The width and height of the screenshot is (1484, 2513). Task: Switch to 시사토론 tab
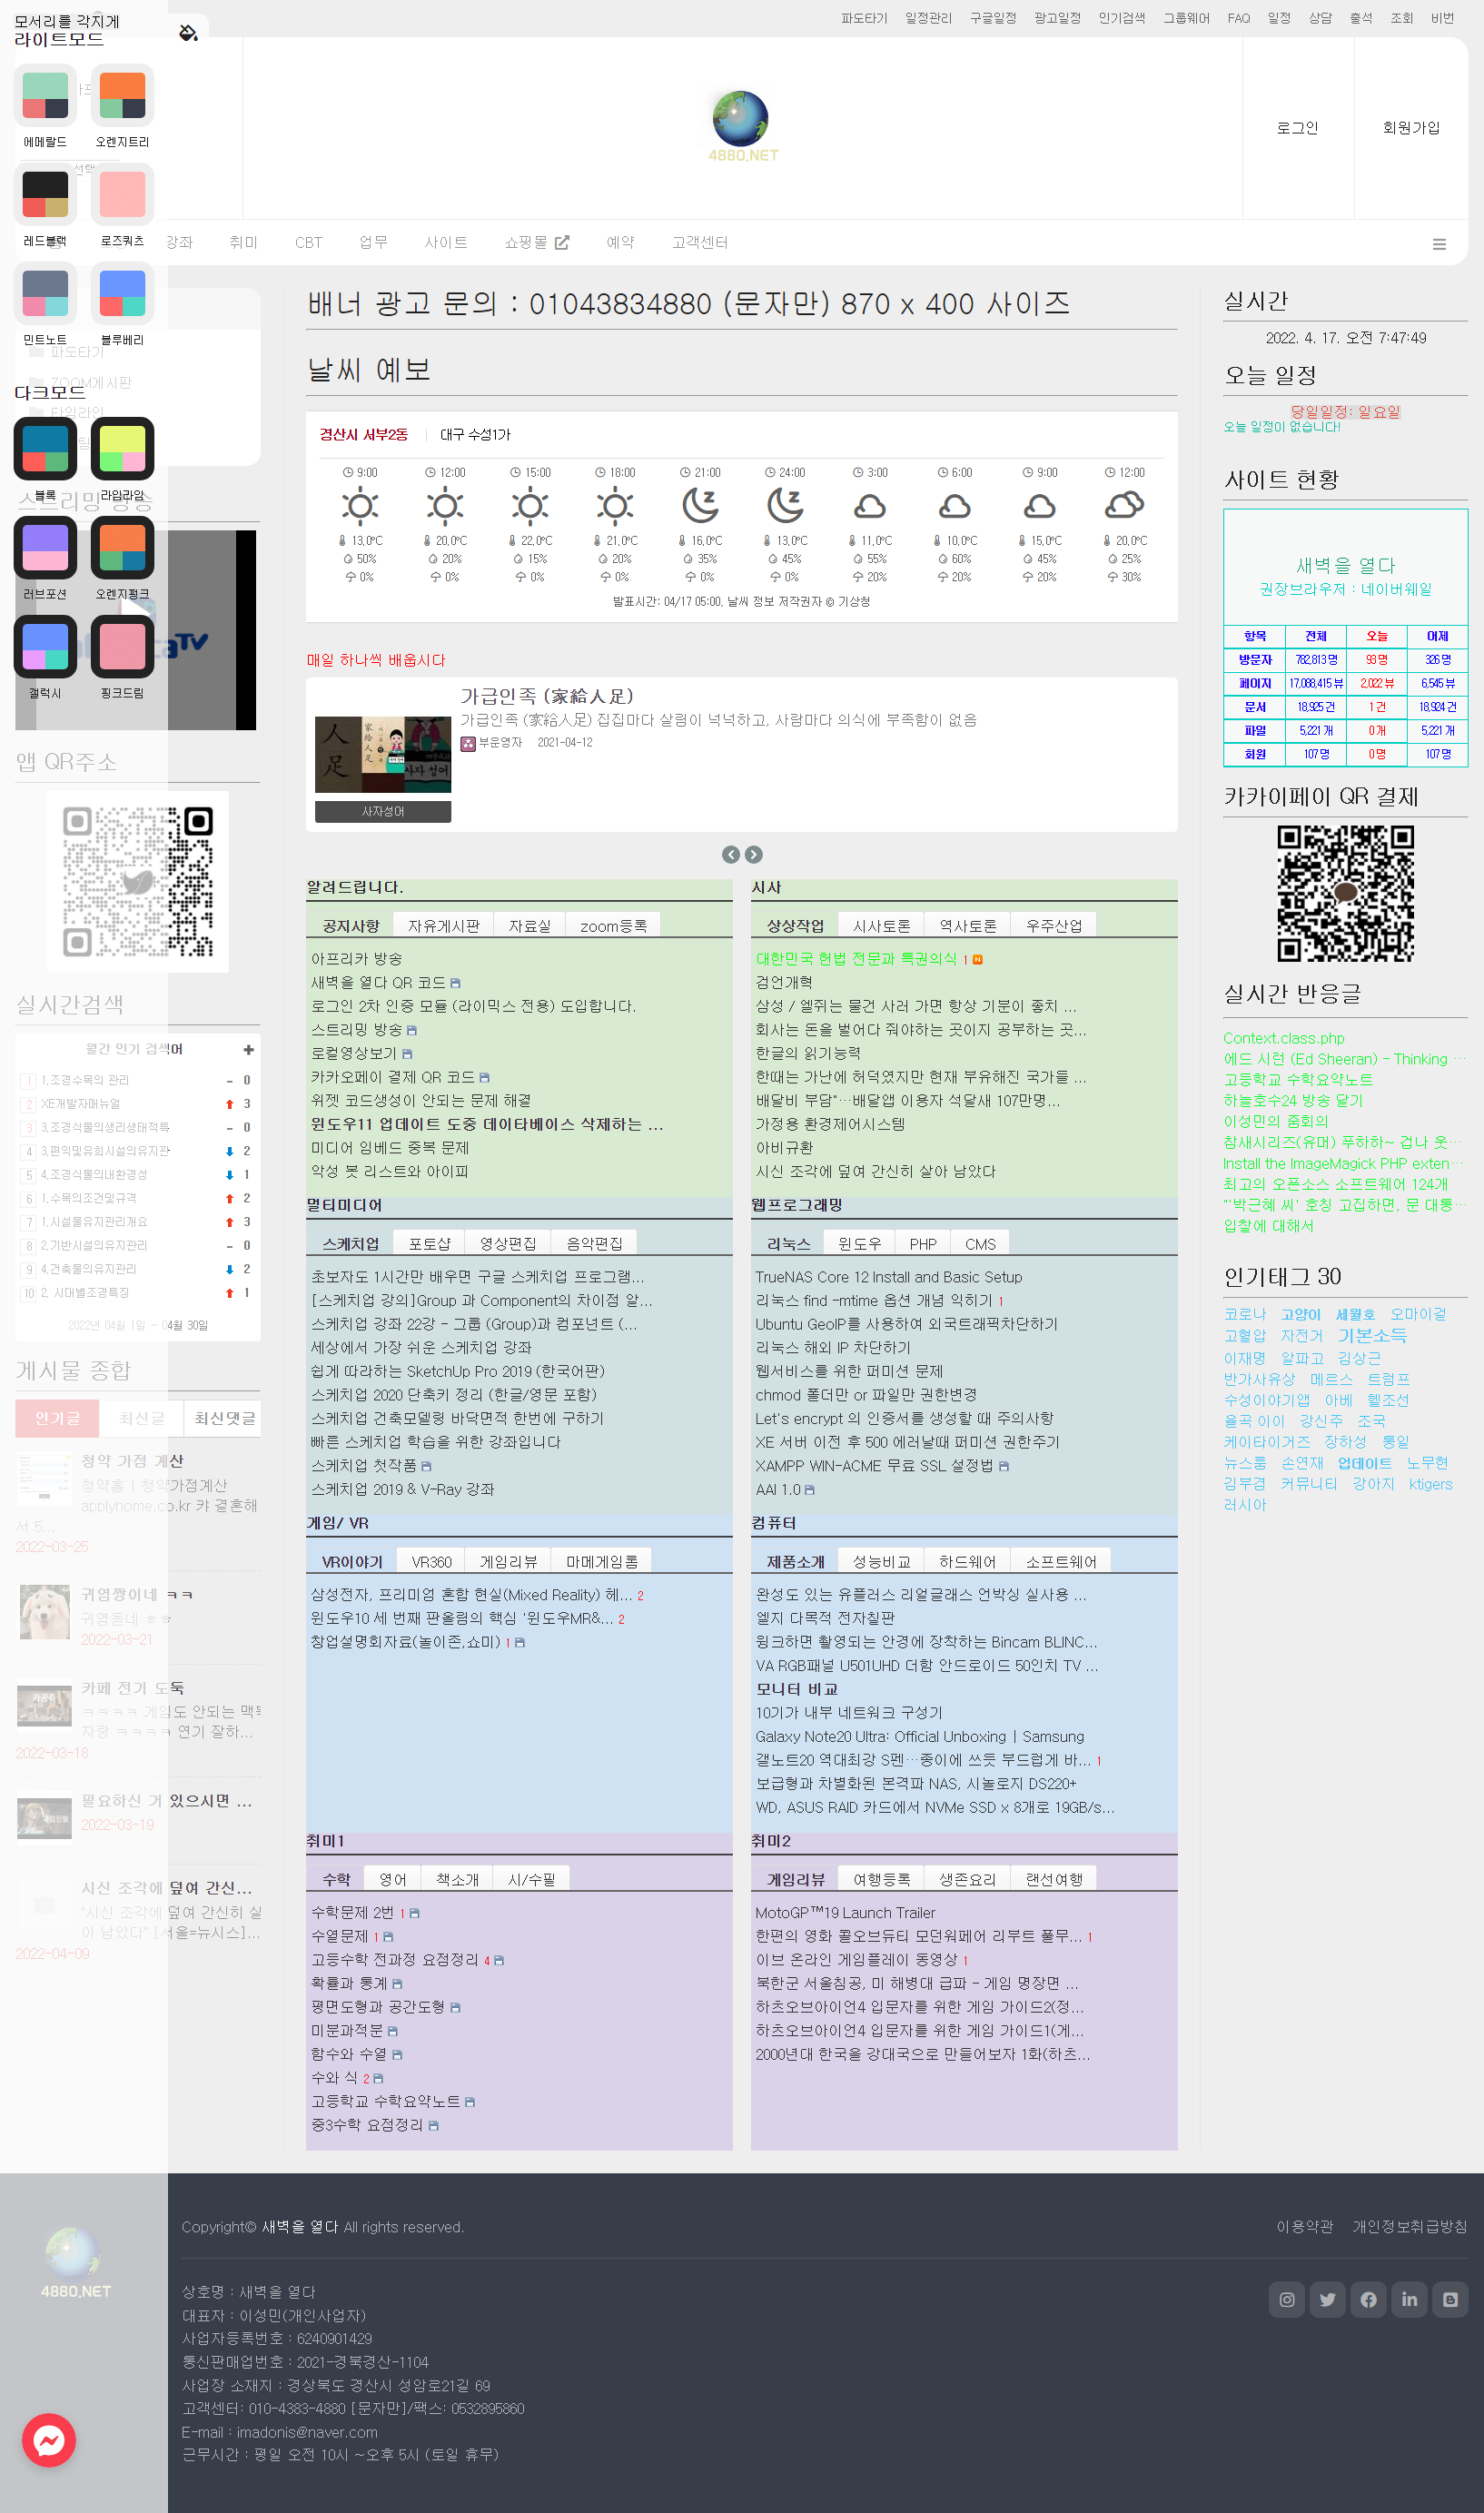coord(882,926)
